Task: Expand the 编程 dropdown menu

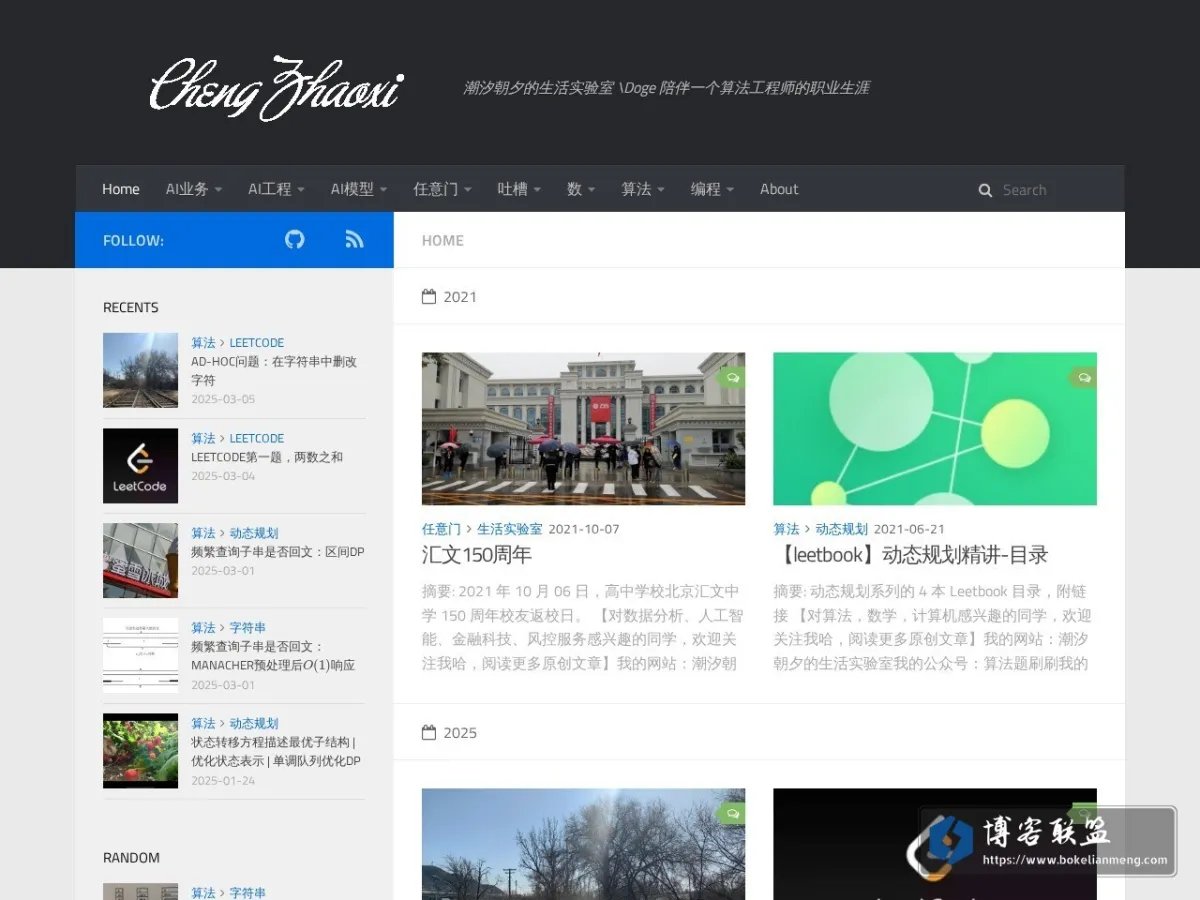Action: point(712,189)
